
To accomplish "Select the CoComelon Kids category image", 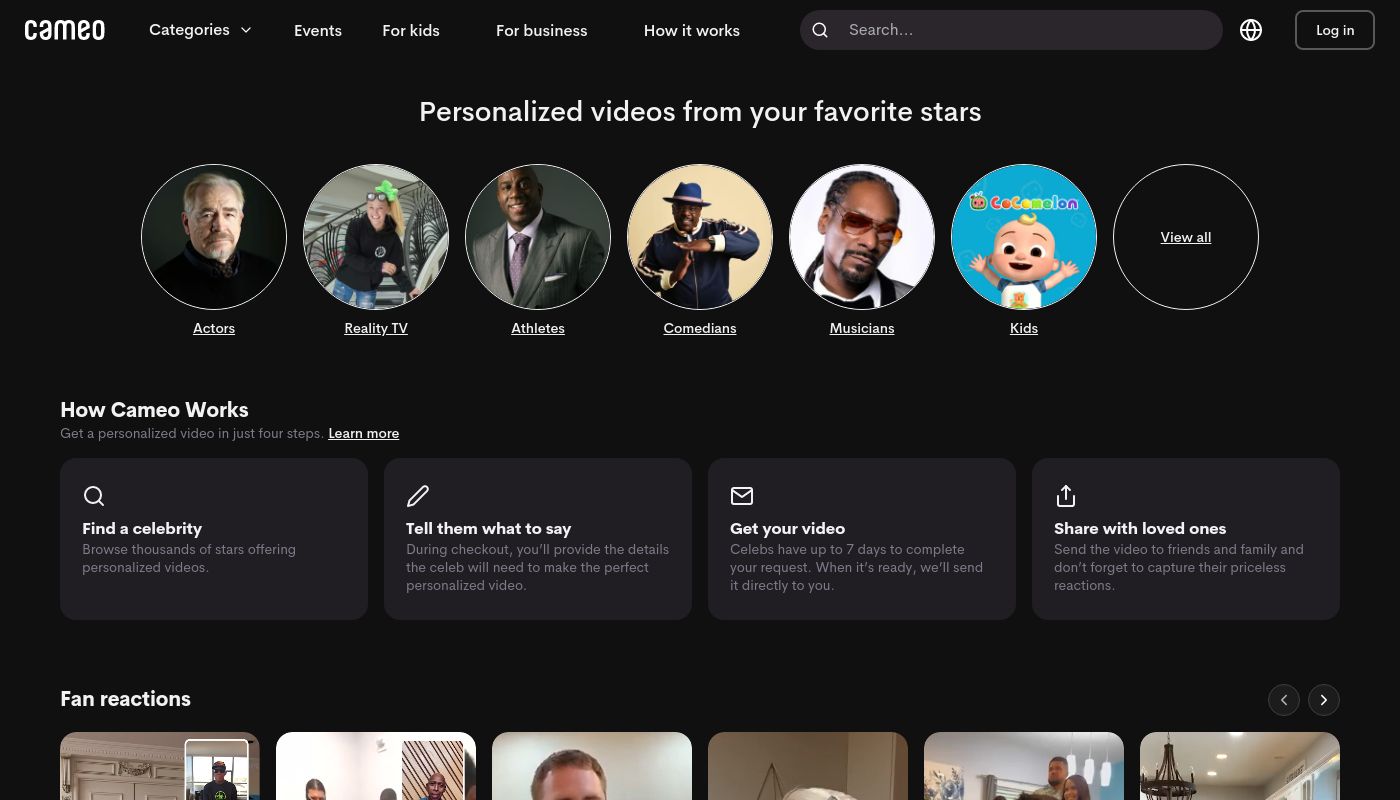I will (1024, 237).
